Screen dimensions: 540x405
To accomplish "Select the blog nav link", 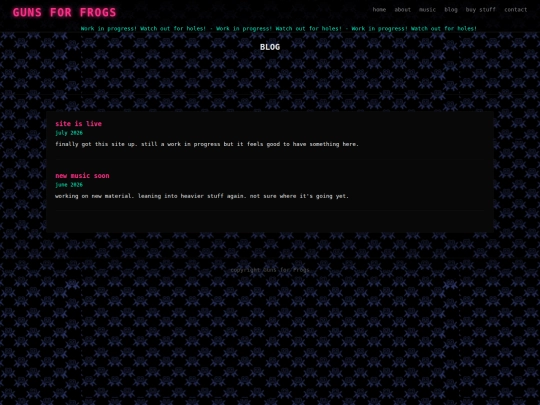I will click(451, 10).
